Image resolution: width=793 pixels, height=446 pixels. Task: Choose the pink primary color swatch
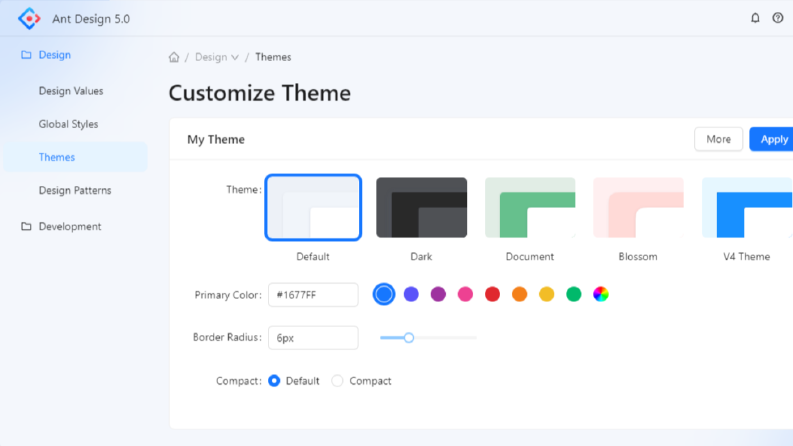tap(465, 294)
